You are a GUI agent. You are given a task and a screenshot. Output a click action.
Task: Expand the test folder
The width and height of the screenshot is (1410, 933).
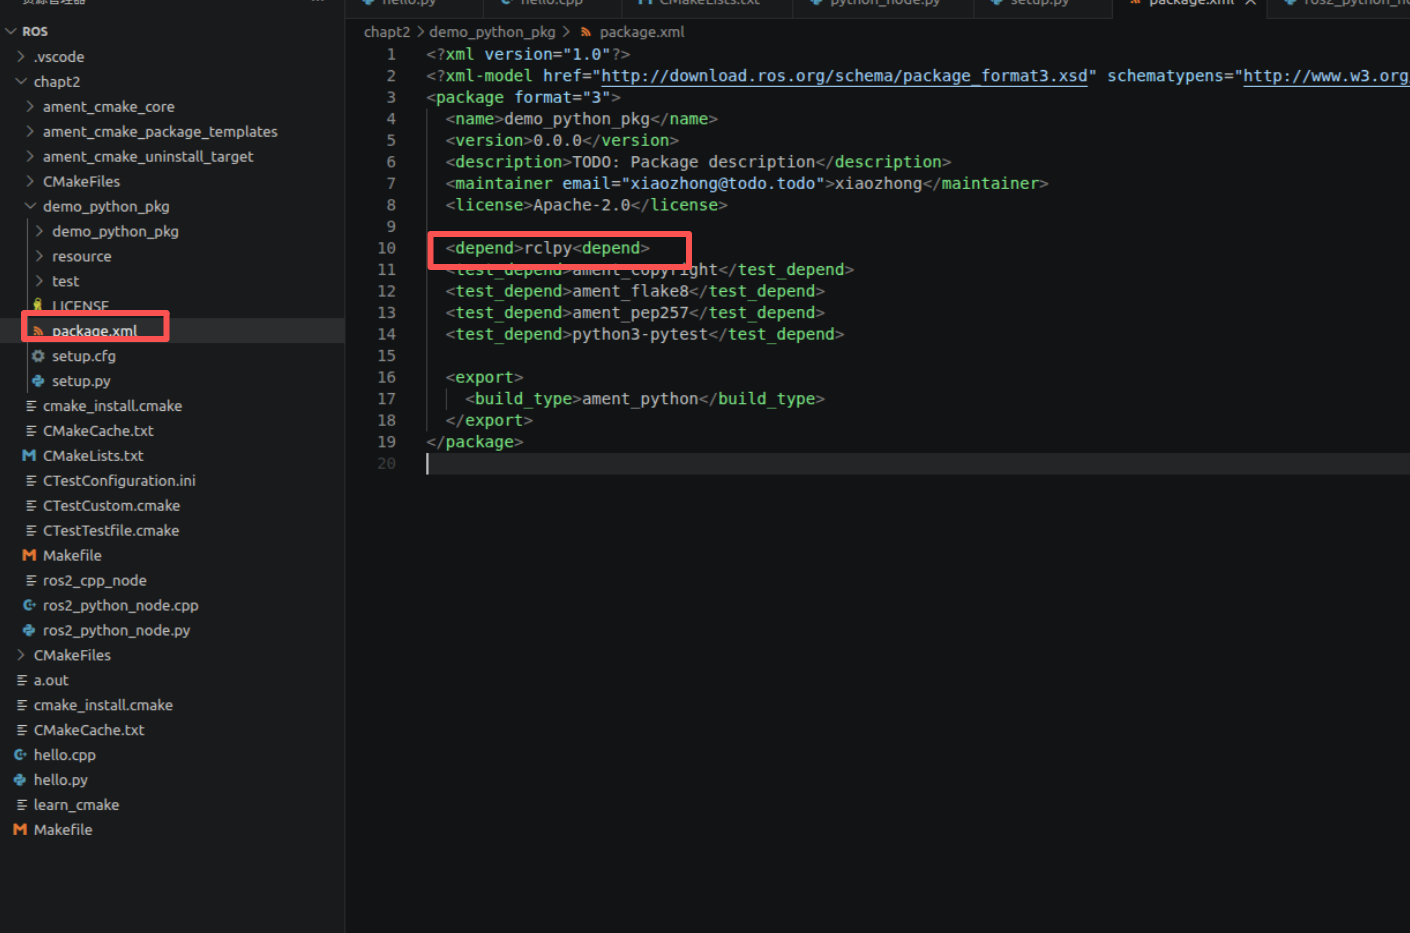39,282
